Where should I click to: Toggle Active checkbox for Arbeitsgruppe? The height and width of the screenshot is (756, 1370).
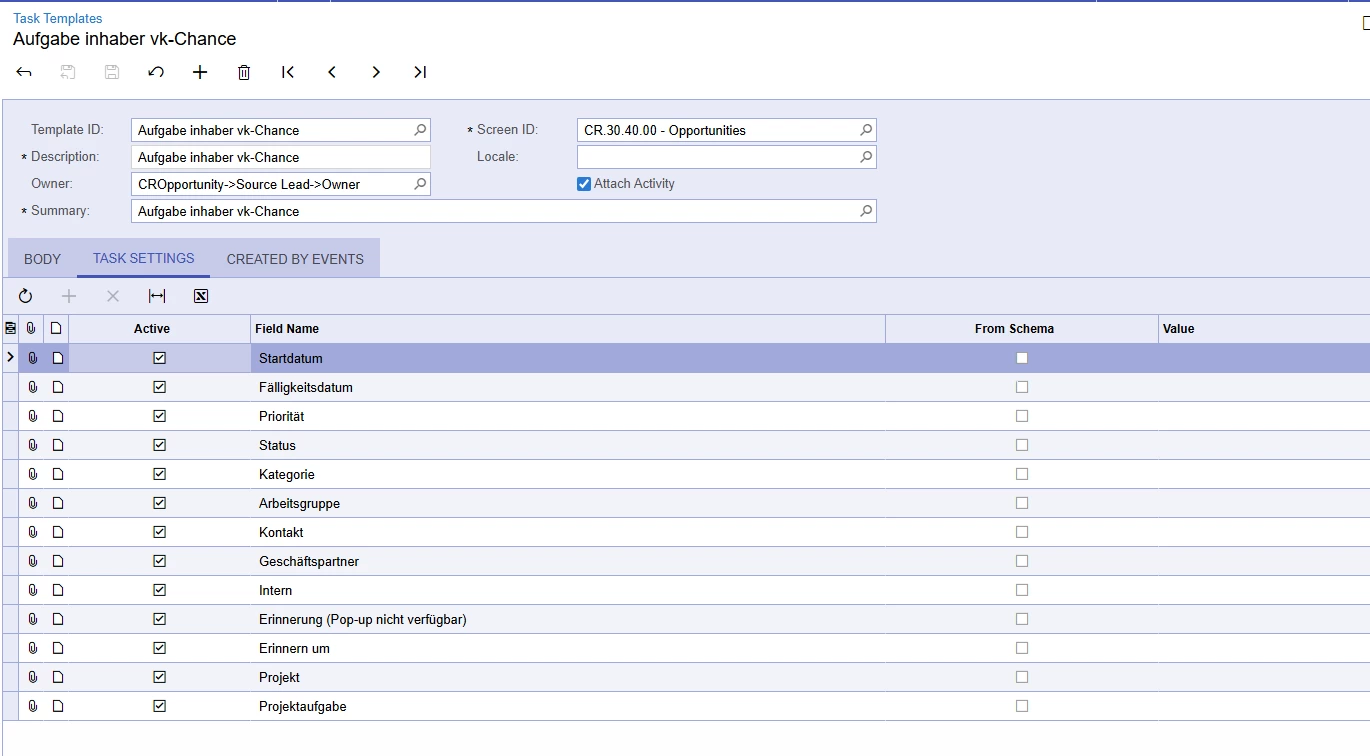coord(159,503)
